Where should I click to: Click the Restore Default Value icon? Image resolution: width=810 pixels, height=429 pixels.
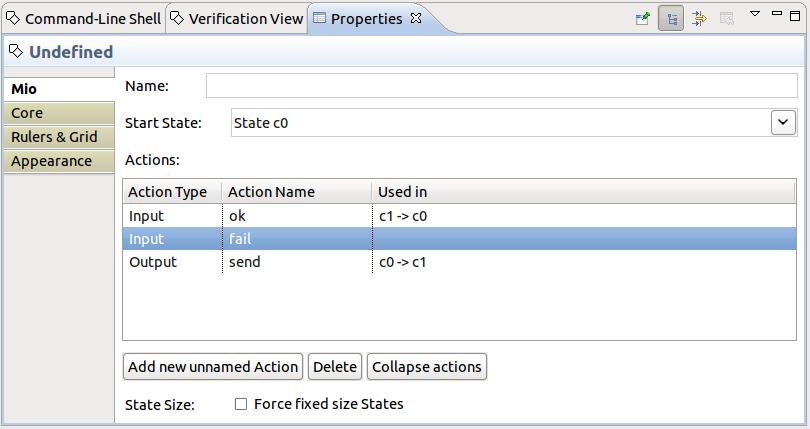726,18
